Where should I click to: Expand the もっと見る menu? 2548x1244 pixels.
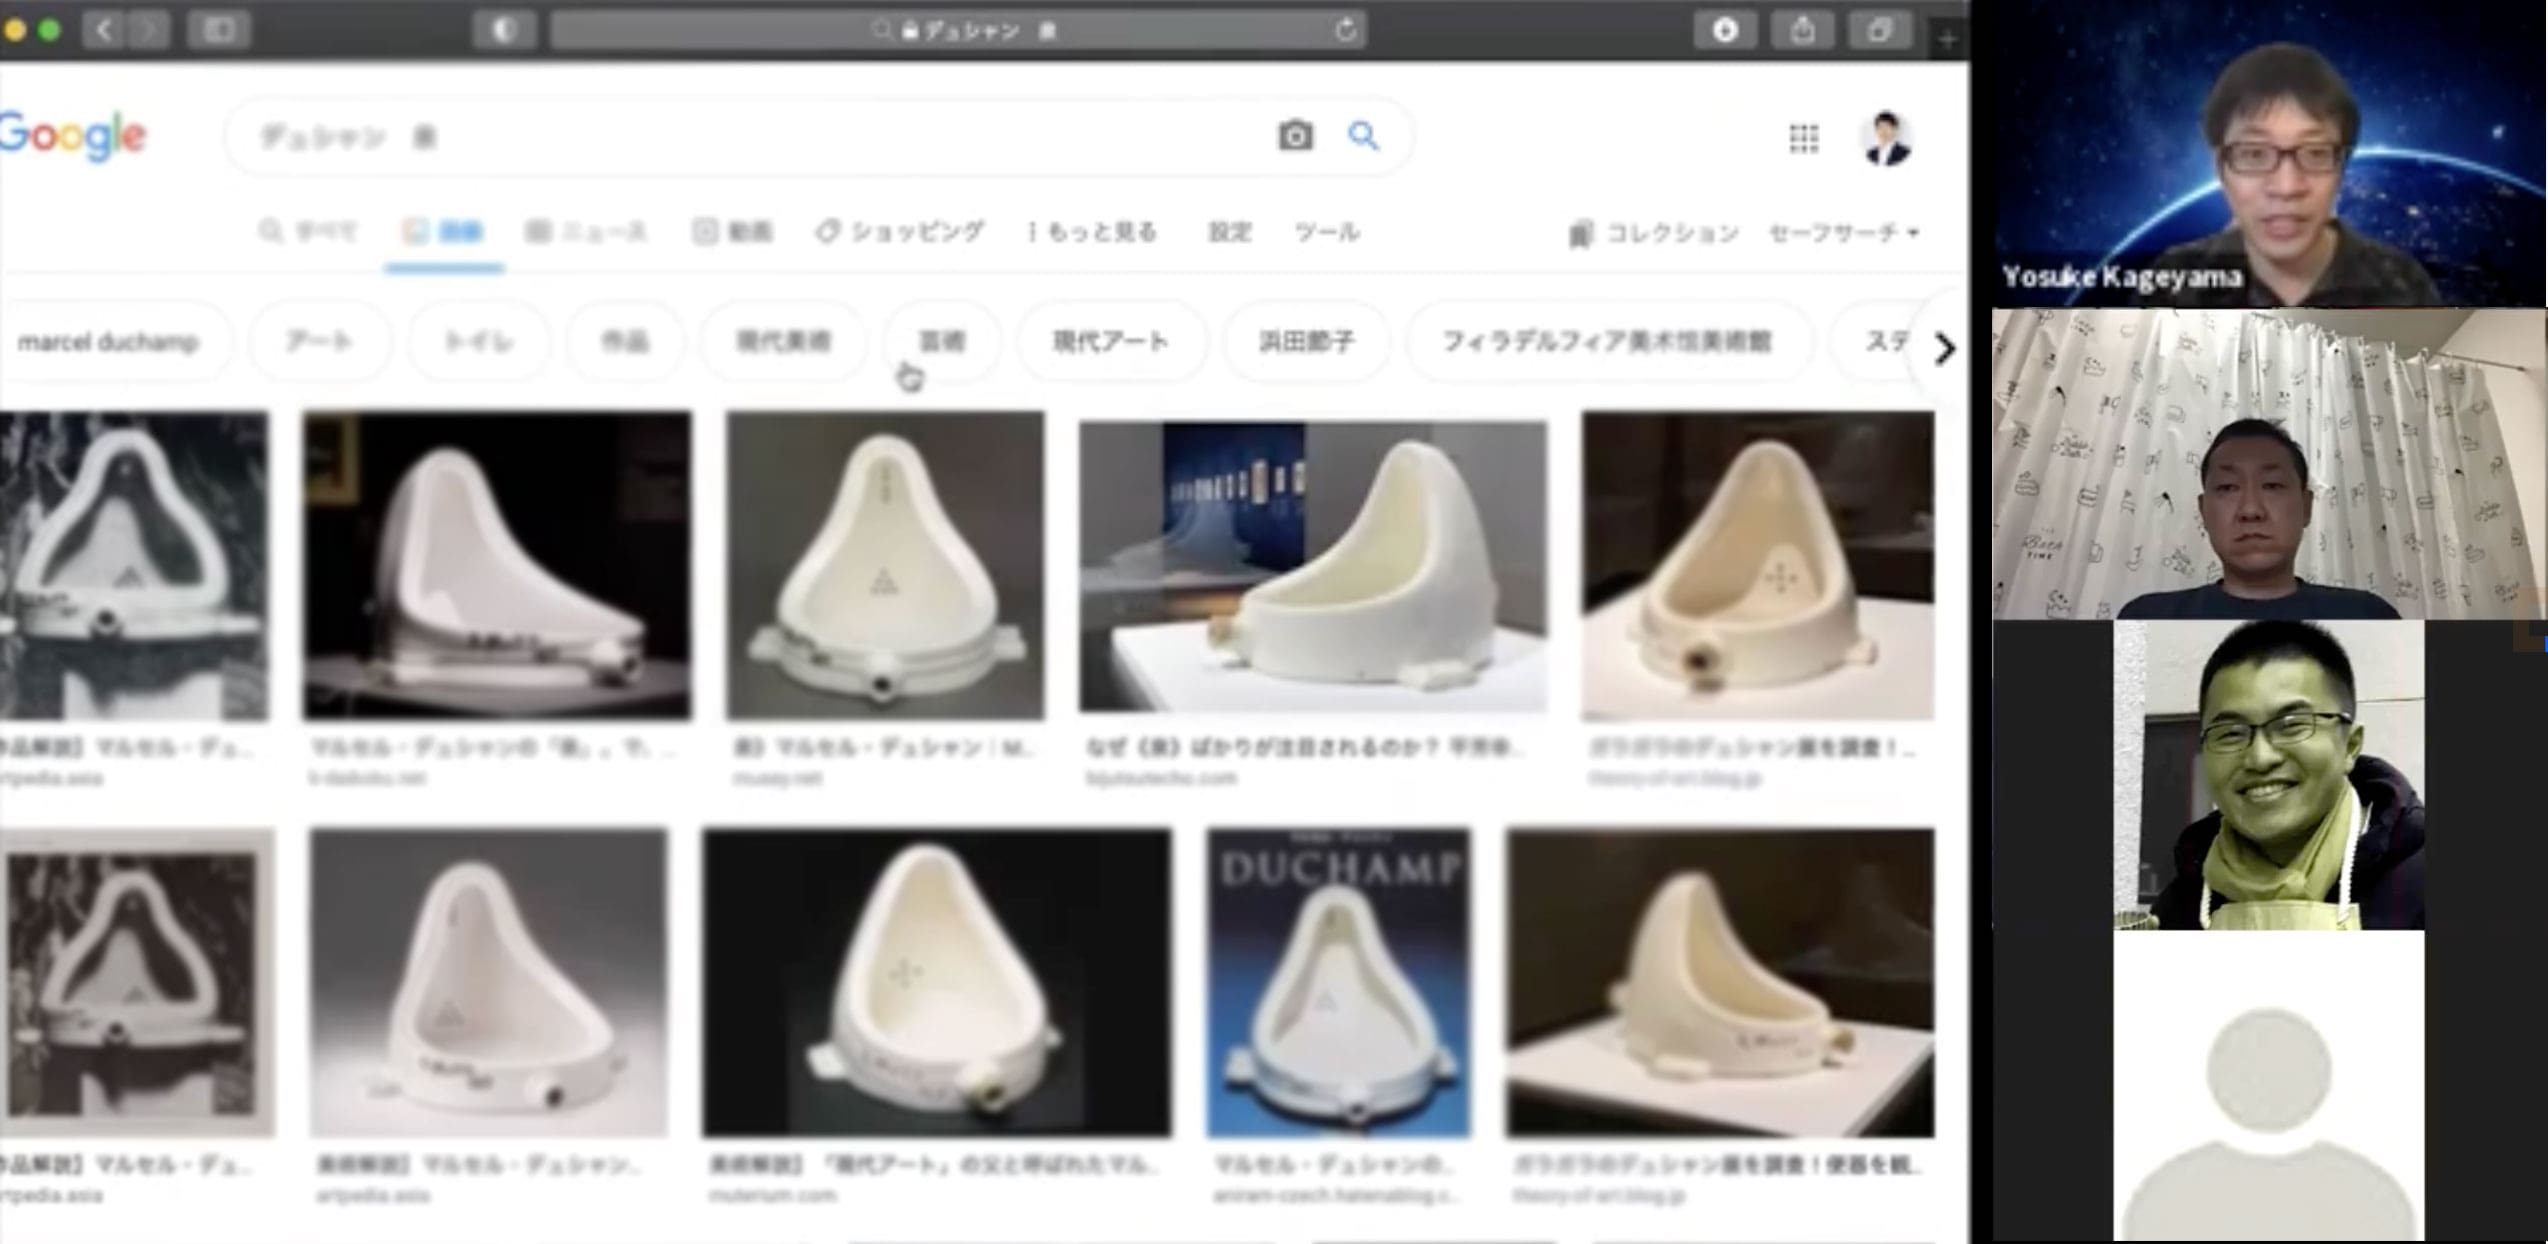pos(1093,232)
